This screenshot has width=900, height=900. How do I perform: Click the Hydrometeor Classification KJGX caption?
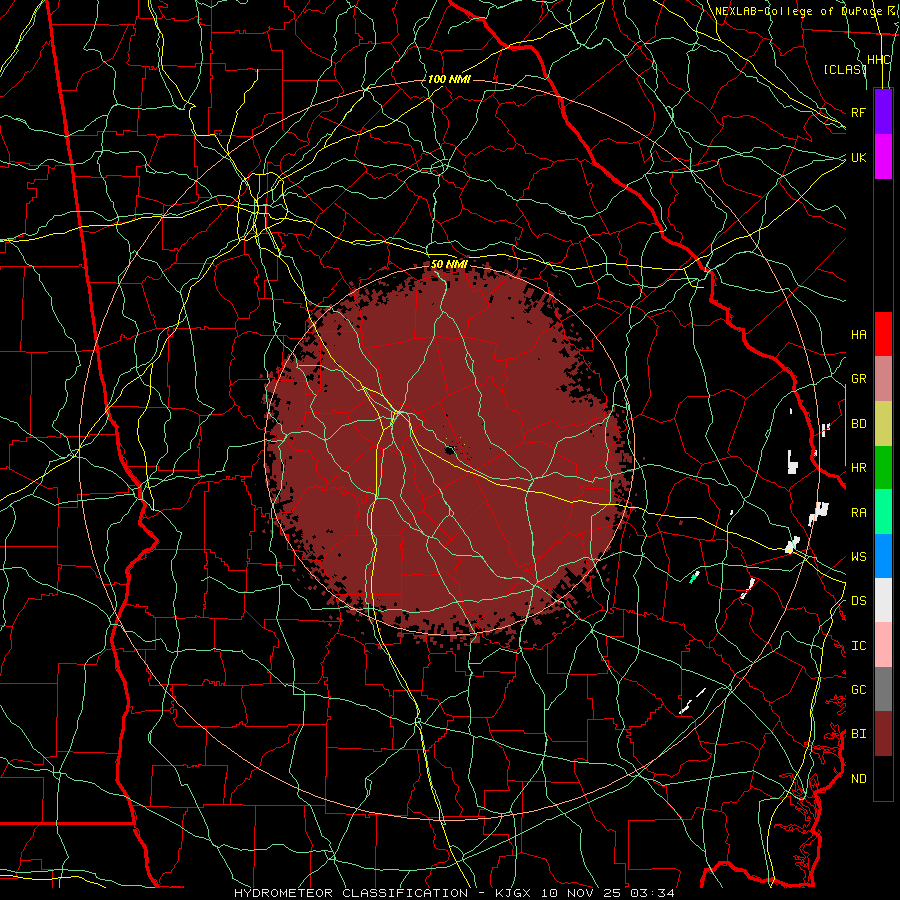[x=454, y=893]
